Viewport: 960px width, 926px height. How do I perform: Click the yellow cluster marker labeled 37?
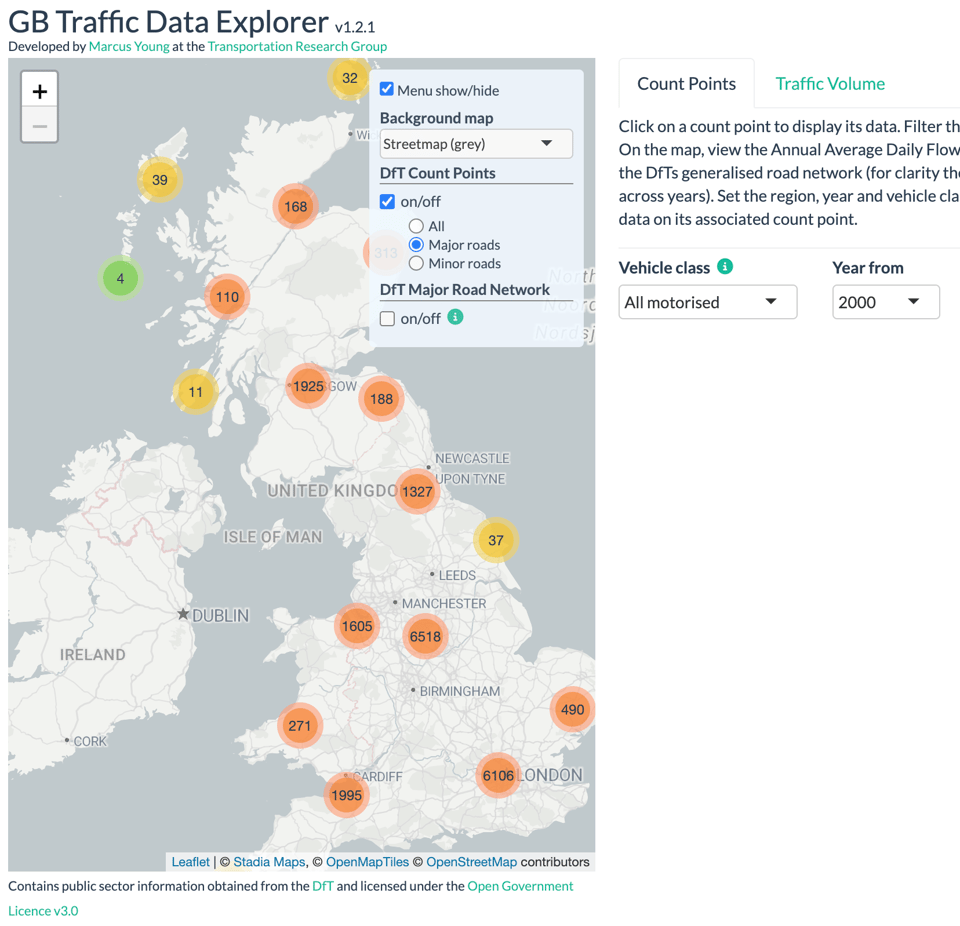click(496, 540)
